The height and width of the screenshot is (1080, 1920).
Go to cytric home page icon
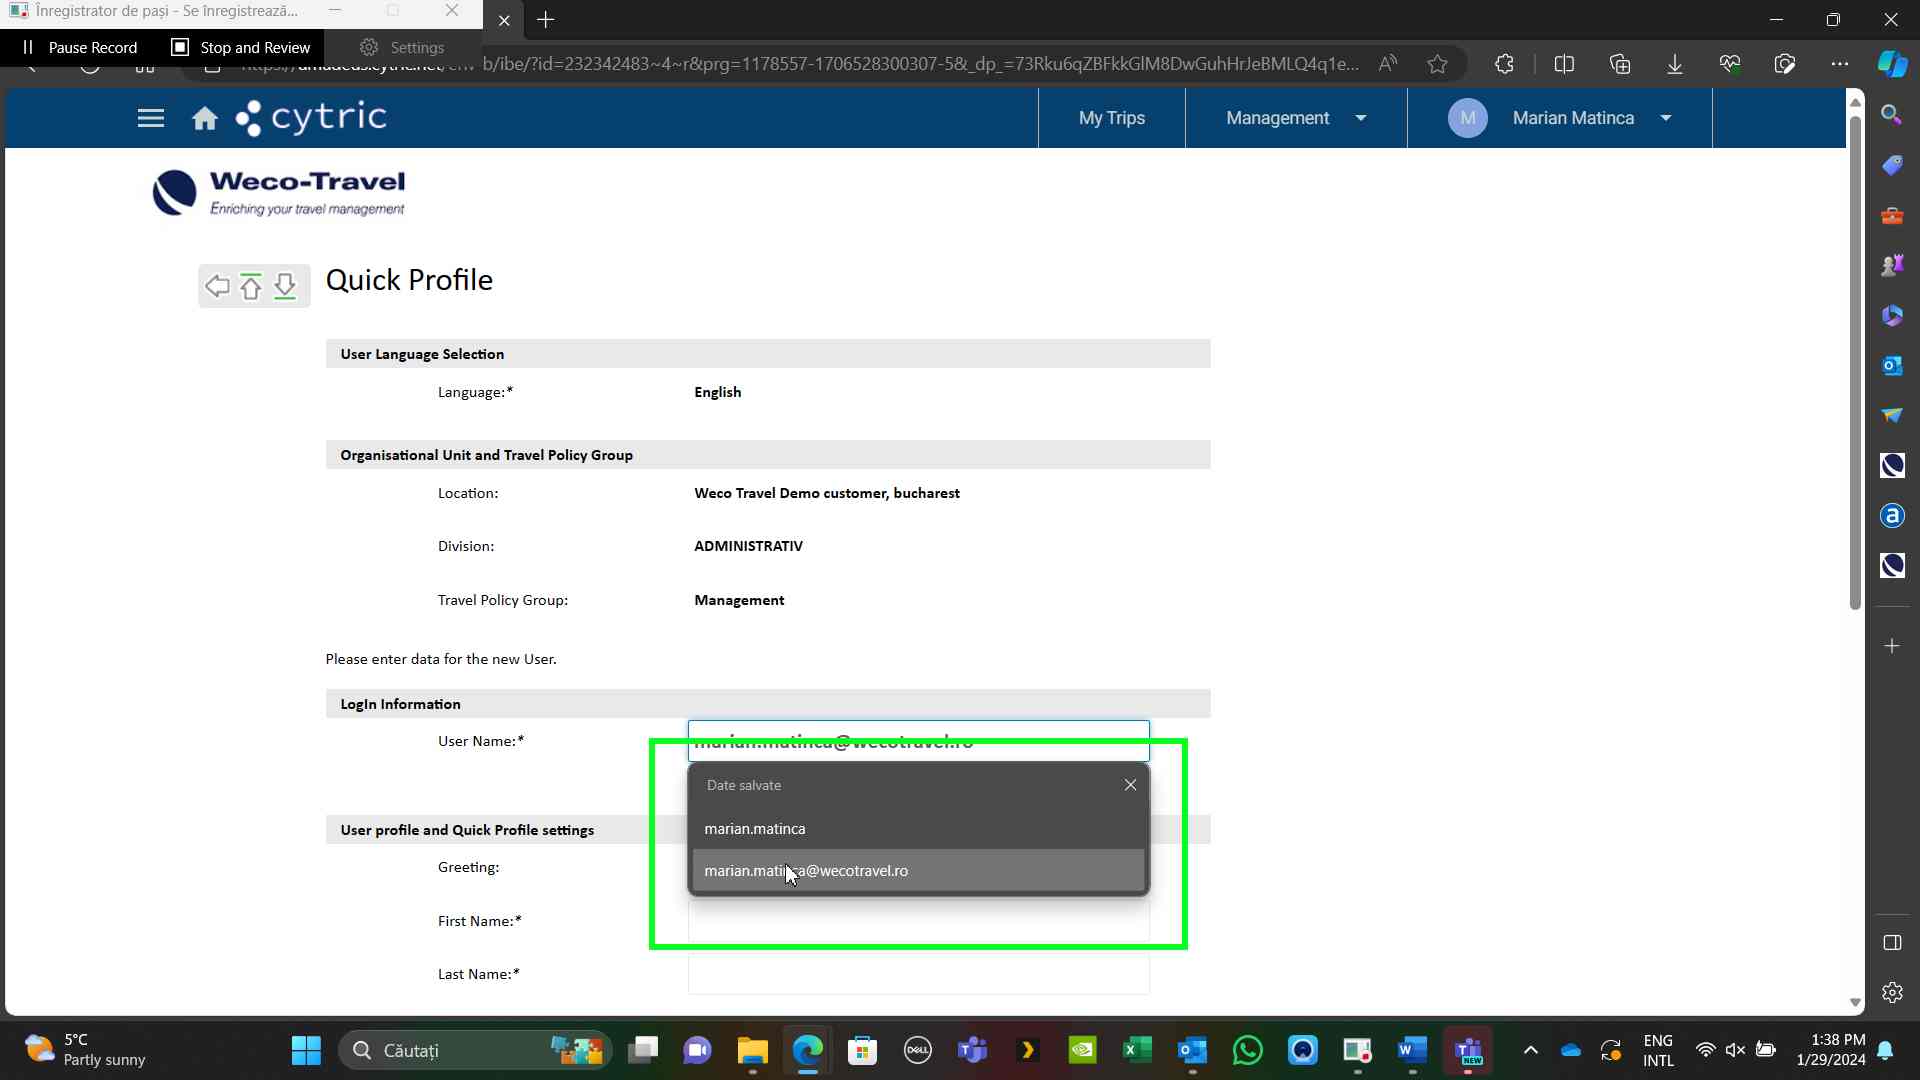(205, 118)
